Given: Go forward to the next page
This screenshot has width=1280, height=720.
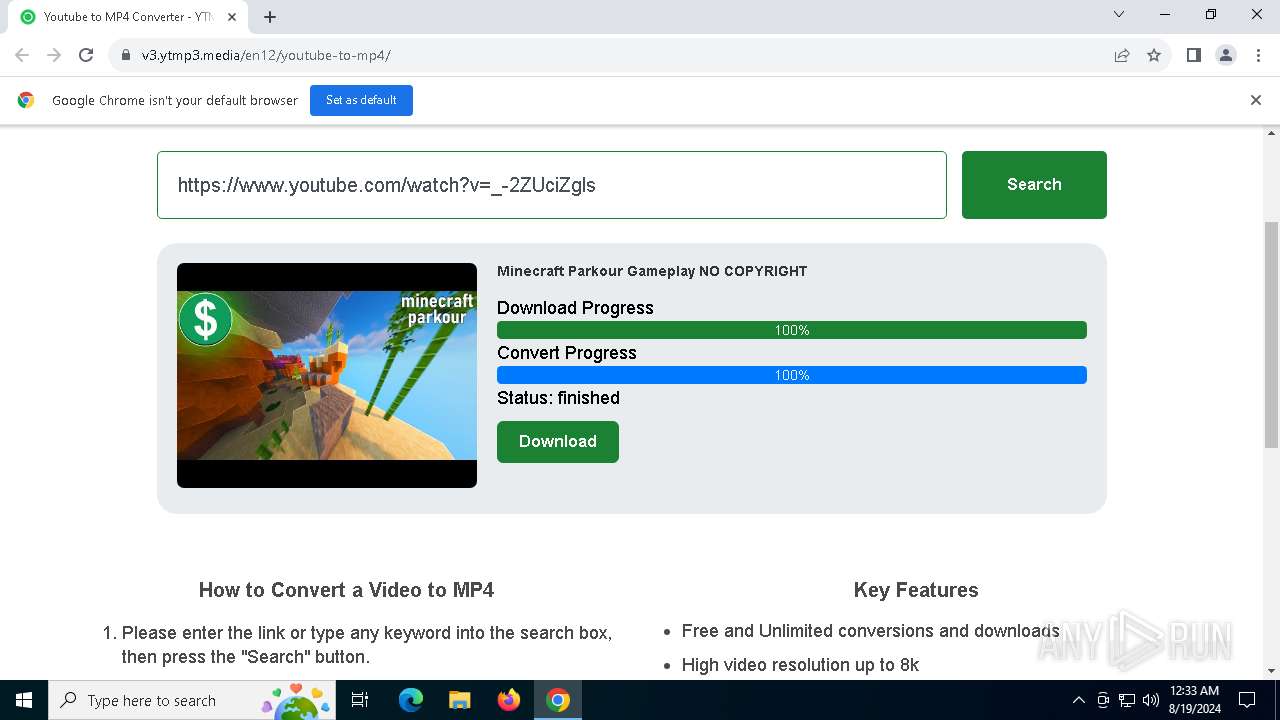Looking at the screenshot, I should [x=54, y=55].
